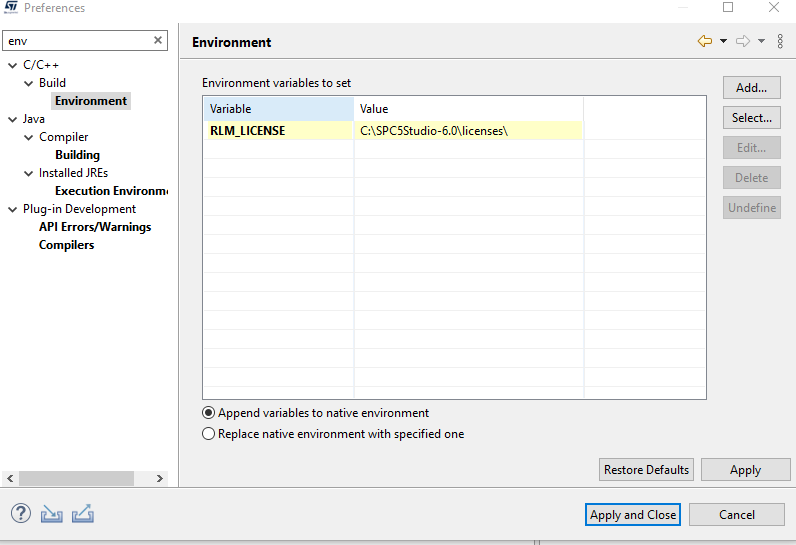The width and height of the screenshot is (796, 545).
Task: Open the three-dot view menu
Action: [x=780, y=41]
